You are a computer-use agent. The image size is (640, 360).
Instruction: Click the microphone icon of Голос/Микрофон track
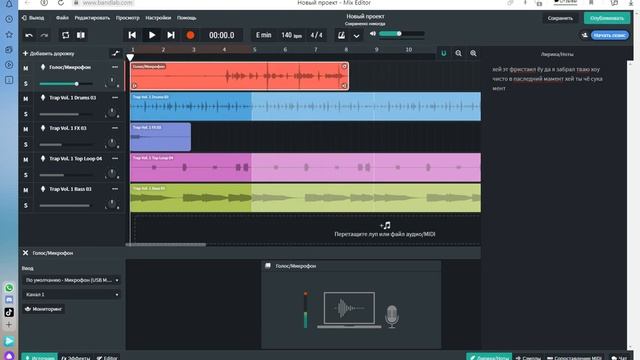[43, 67]
